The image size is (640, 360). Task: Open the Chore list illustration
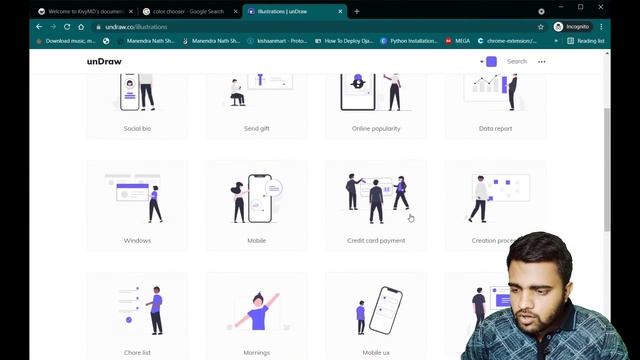tap(137, 316)
